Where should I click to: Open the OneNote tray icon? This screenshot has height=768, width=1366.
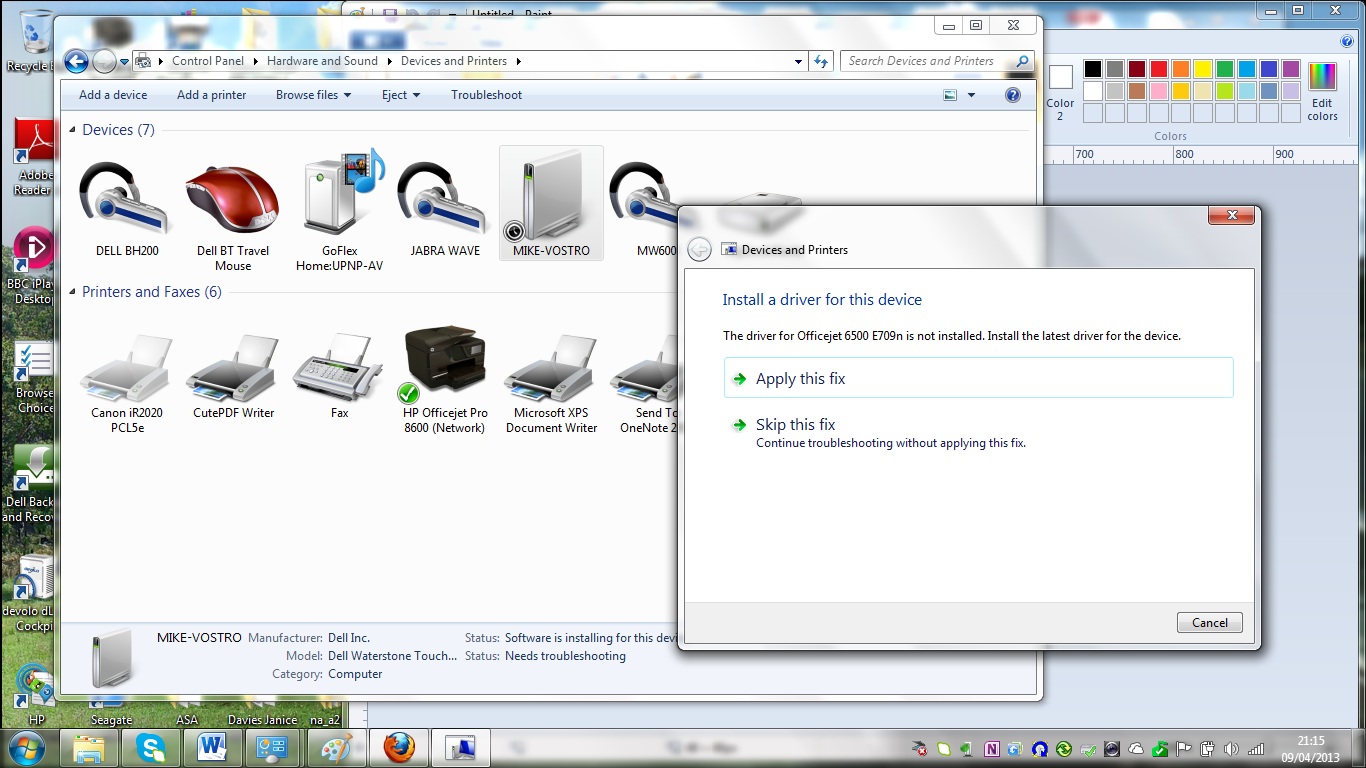tap(992, 749)
